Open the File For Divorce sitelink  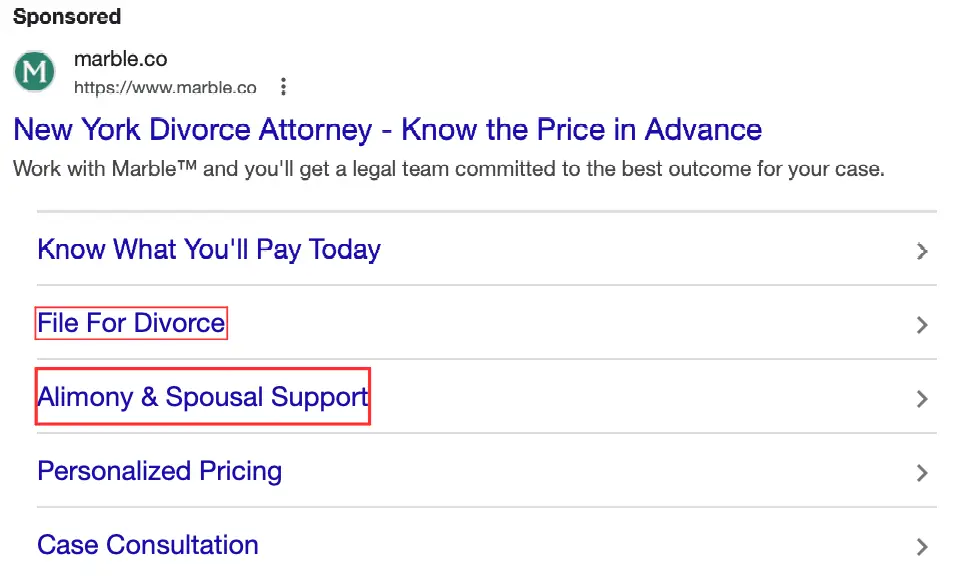click(130, 323)
